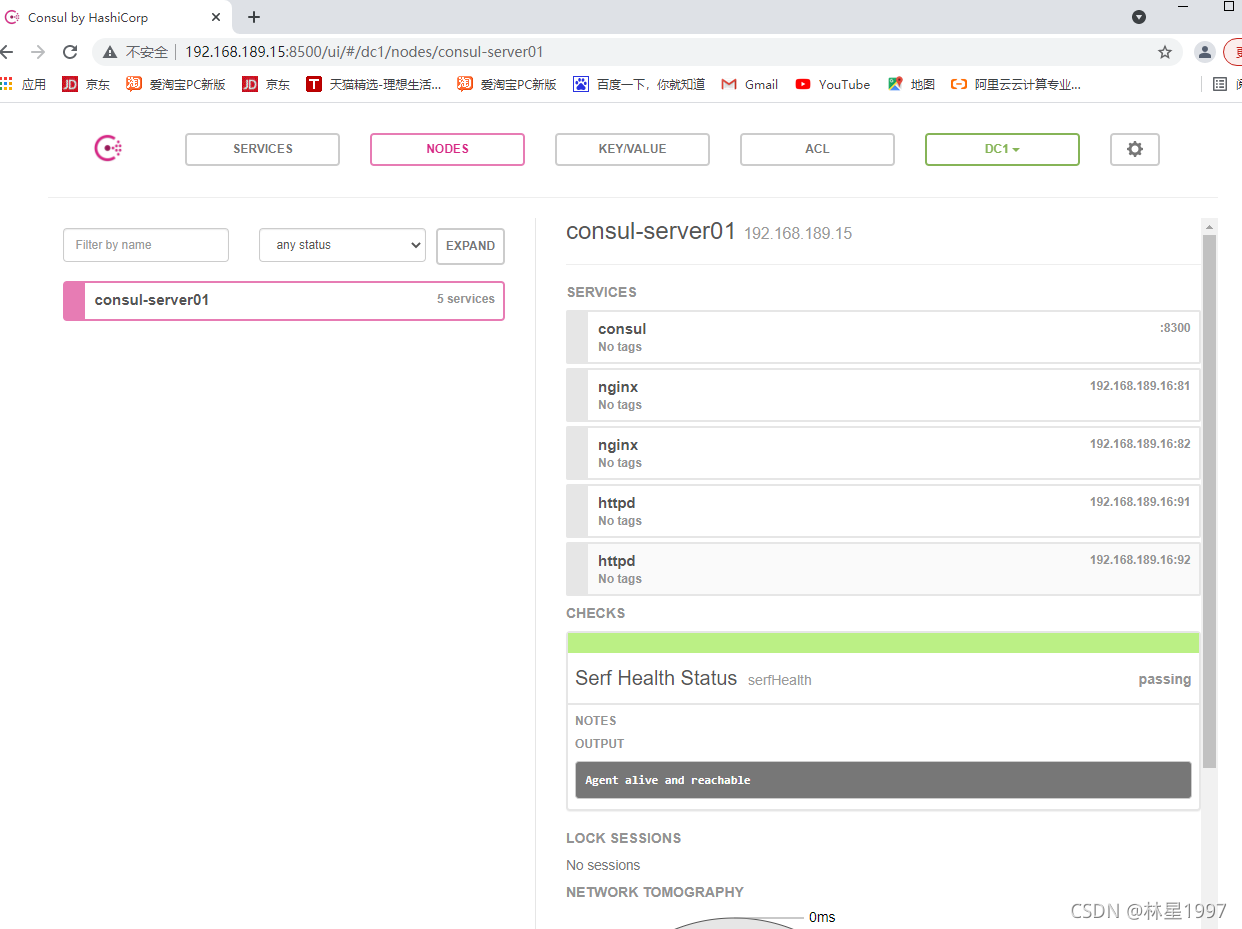Open the 阿里云云计算 bookmark
The width and height of the screenshot is (1242, 929).
click(1016, 85)
